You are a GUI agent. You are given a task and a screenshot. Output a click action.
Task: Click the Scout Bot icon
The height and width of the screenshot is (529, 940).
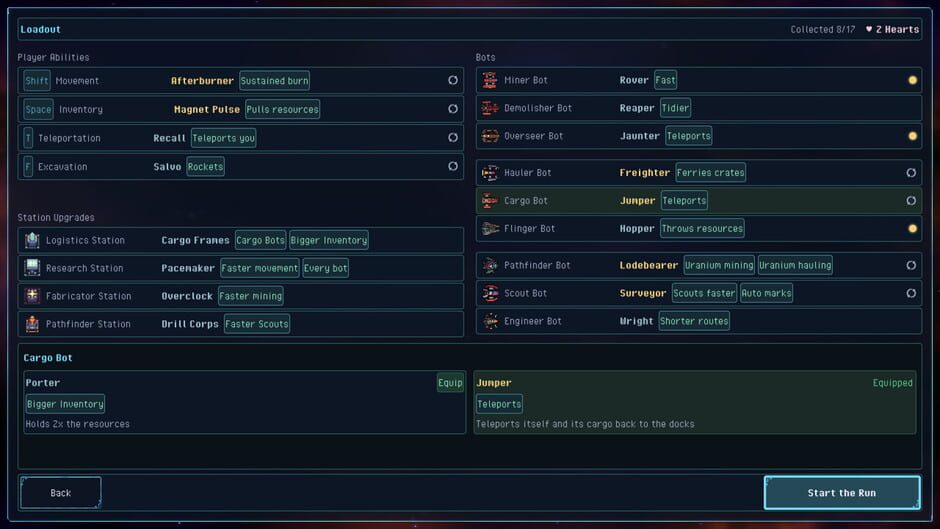click(490, 293)
